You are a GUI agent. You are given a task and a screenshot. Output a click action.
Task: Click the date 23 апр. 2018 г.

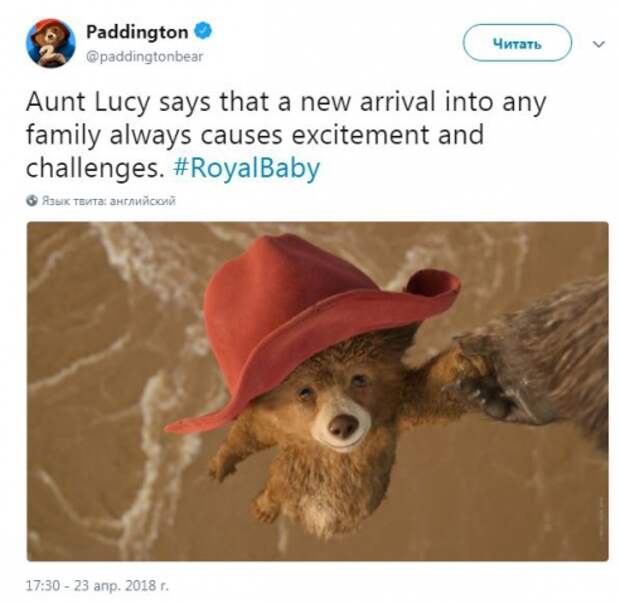point(121,585)
